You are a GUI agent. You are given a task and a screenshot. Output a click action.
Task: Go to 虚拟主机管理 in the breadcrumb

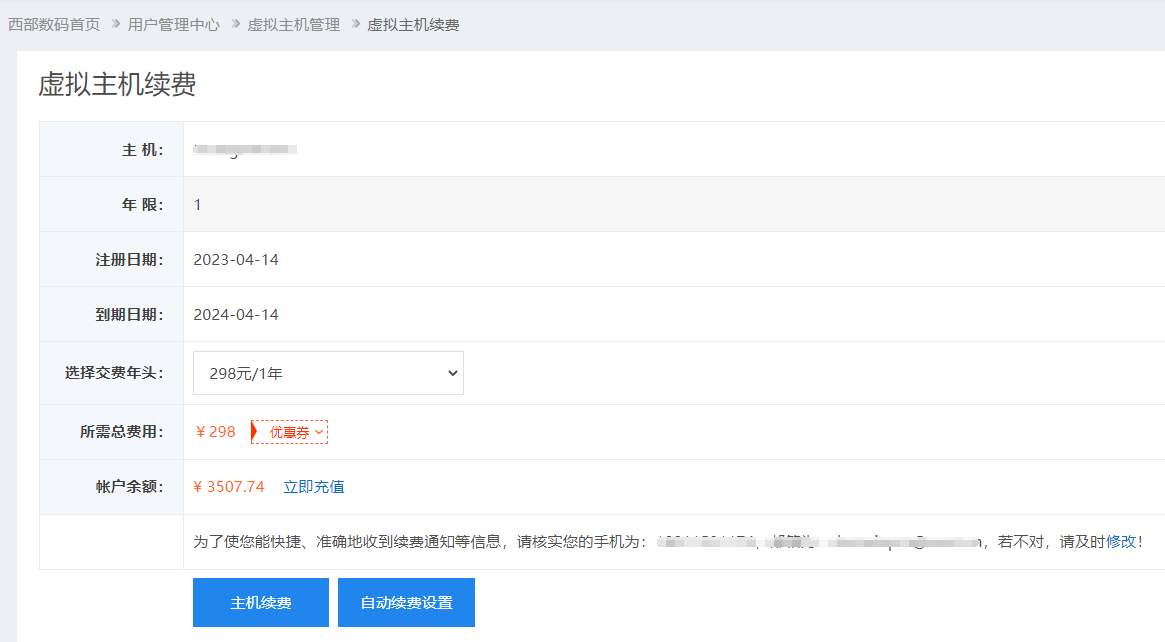(x=294, y=25)
